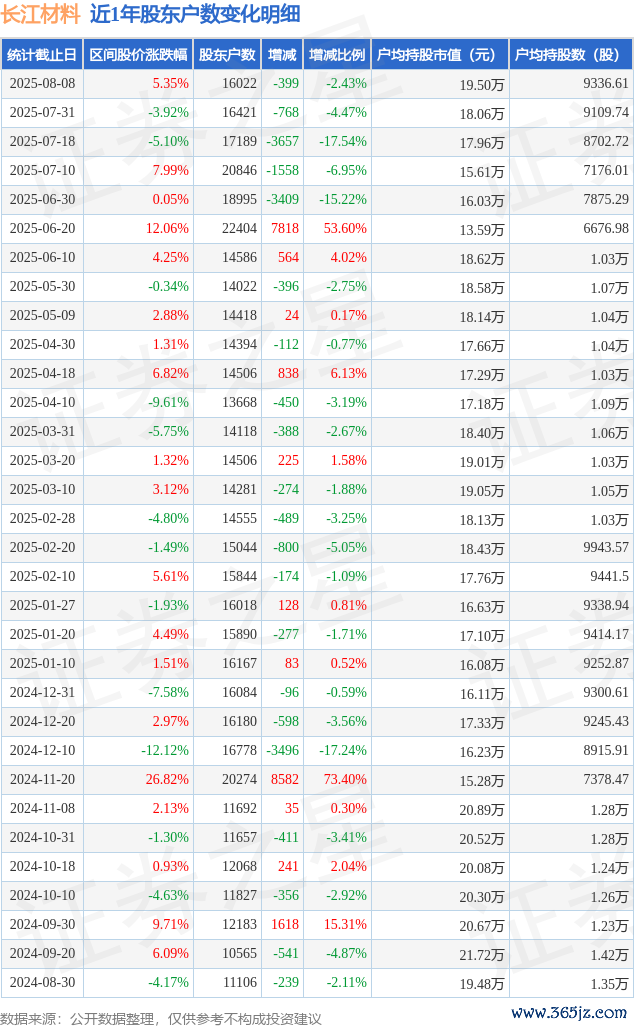The height and width of the screenshot is (1028, 634).
Task: Click the 近1年股东户数变化明细 heading
Action: tap(195, 14)
